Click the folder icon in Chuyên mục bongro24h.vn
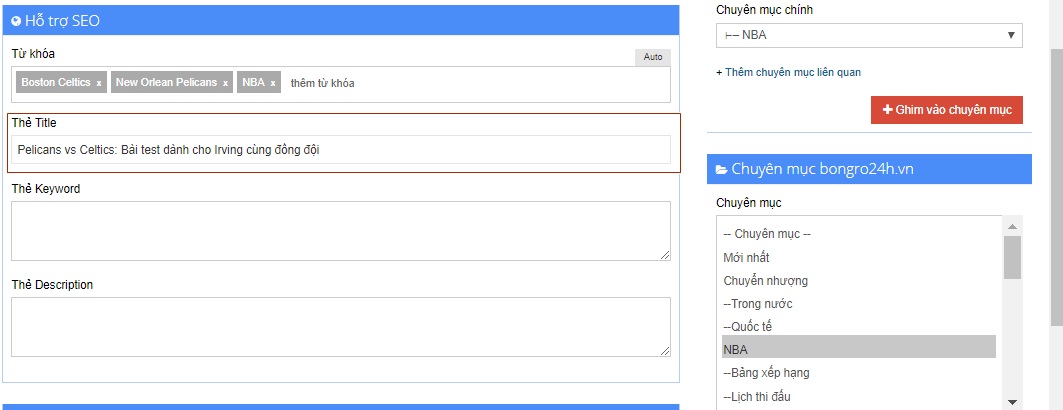The image size is (1063, 410). coord(721,169)
